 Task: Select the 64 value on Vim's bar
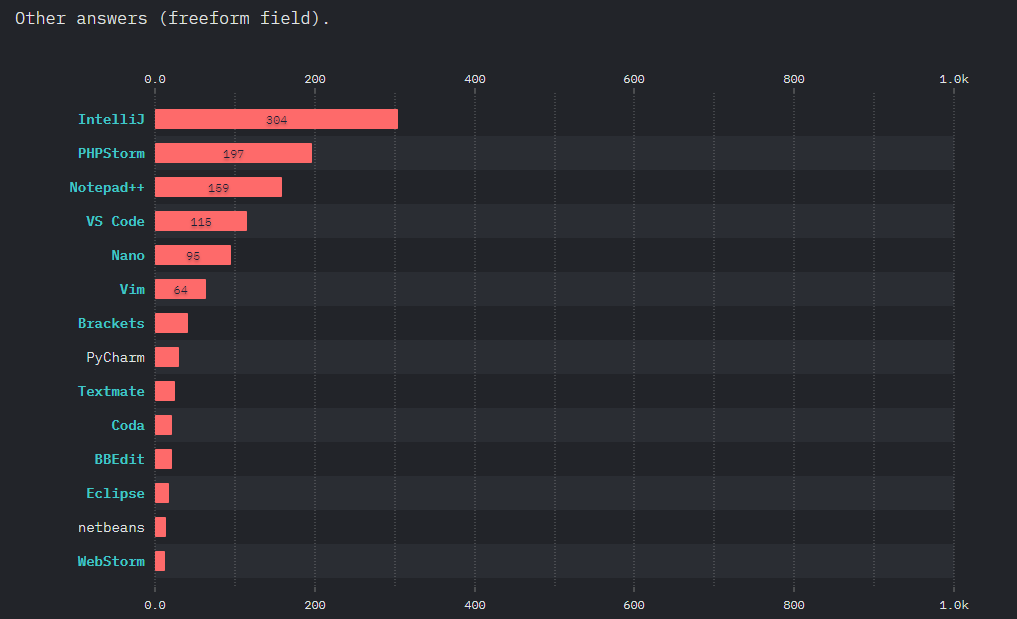[x=180, y=290]
